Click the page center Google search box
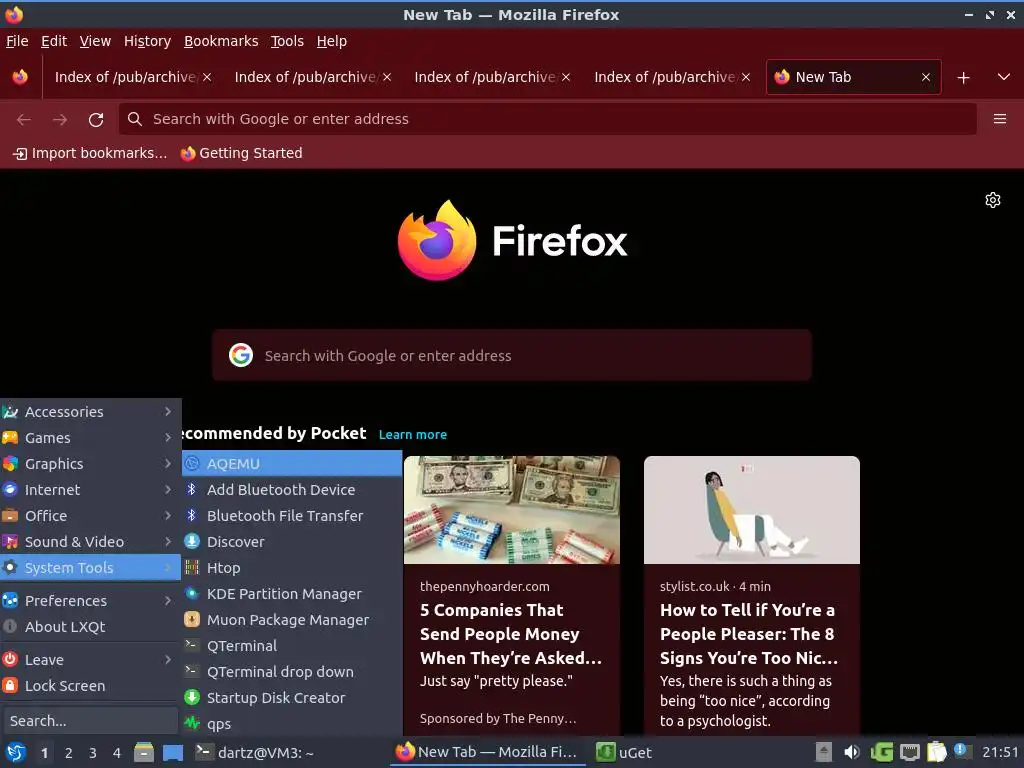 pyautogui.click(x=511, y=356)
